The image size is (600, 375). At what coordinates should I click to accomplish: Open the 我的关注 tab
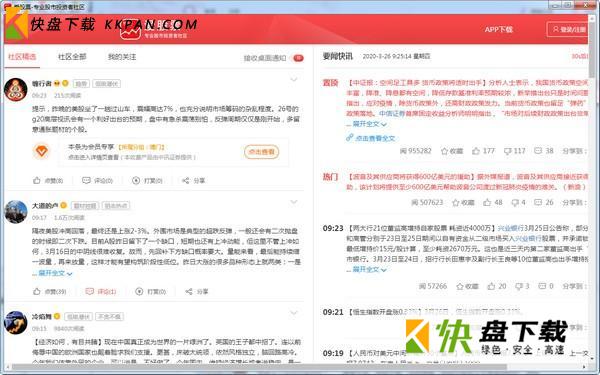[122, 57]
